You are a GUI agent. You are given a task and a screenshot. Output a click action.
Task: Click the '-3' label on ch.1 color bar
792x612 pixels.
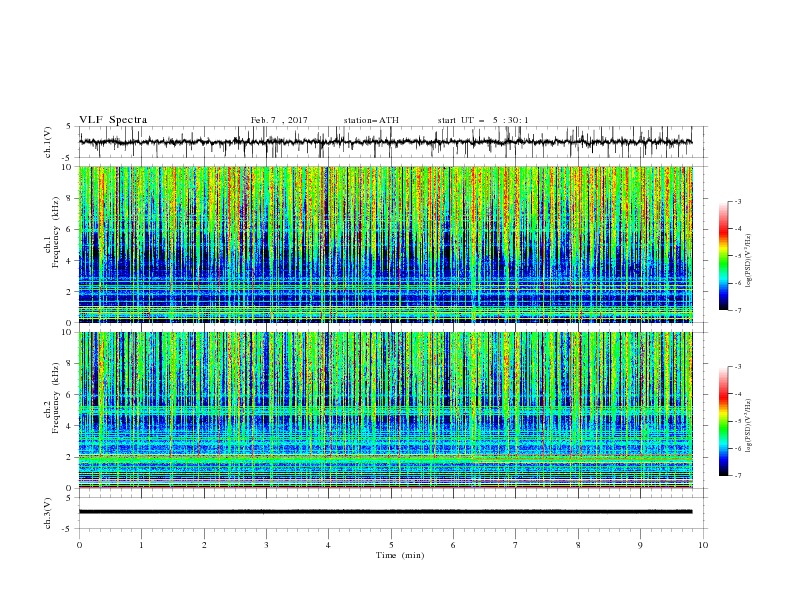[x=737, y=201]
